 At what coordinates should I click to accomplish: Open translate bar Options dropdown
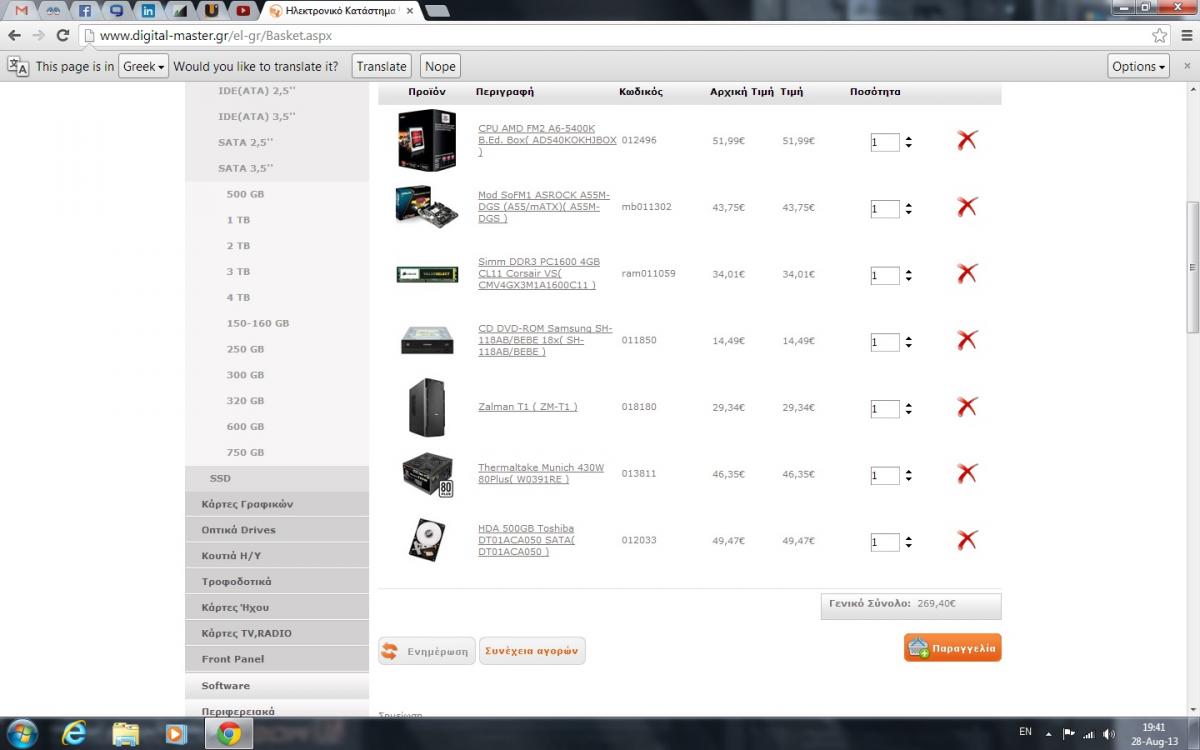[1139, 66]
